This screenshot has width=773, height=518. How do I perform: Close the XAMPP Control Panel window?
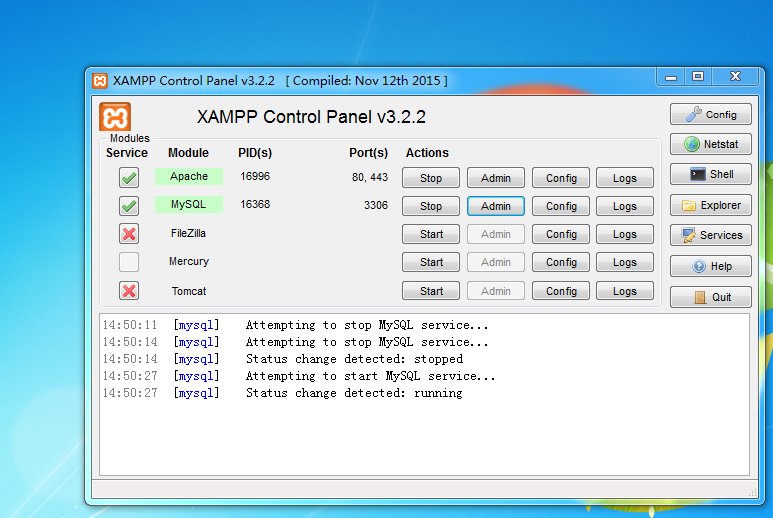(736, 76)
